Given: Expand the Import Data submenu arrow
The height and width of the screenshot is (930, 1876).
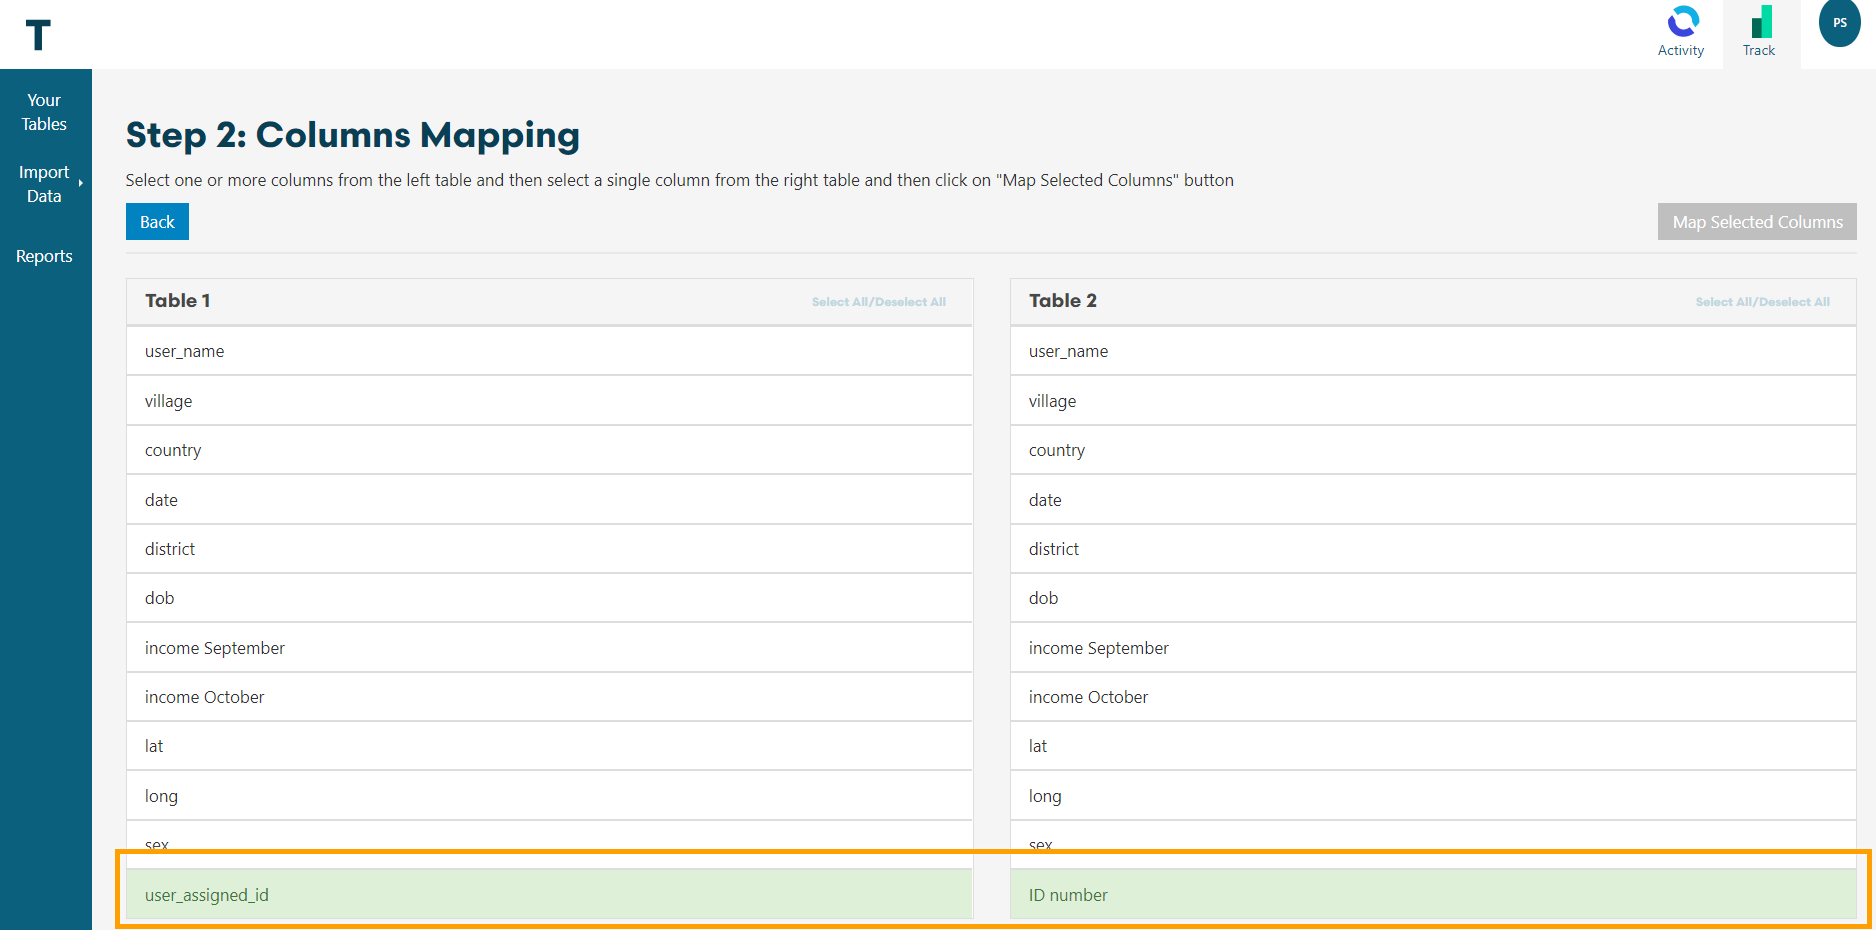Looking at the screenshot, I should (x=80, y=183).
